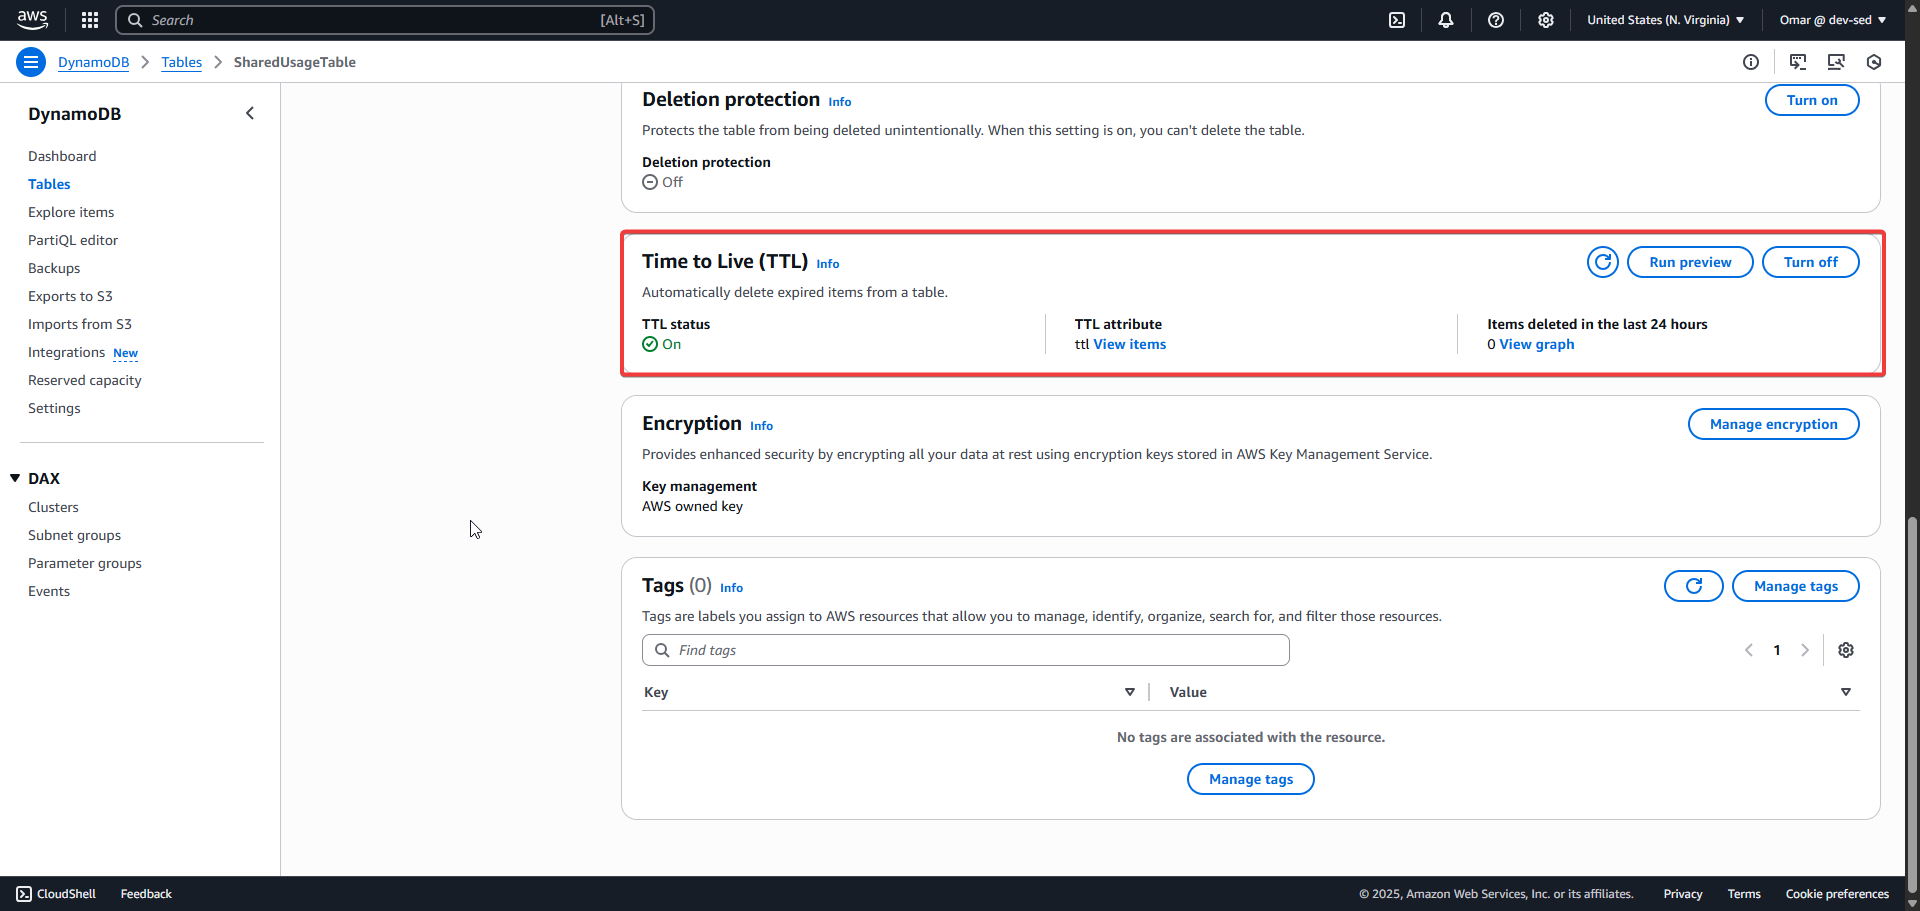Viewport: 1920px width, 911px height.
Task: Open the Tables breadcrumb link
Action: tap(181, 62)
